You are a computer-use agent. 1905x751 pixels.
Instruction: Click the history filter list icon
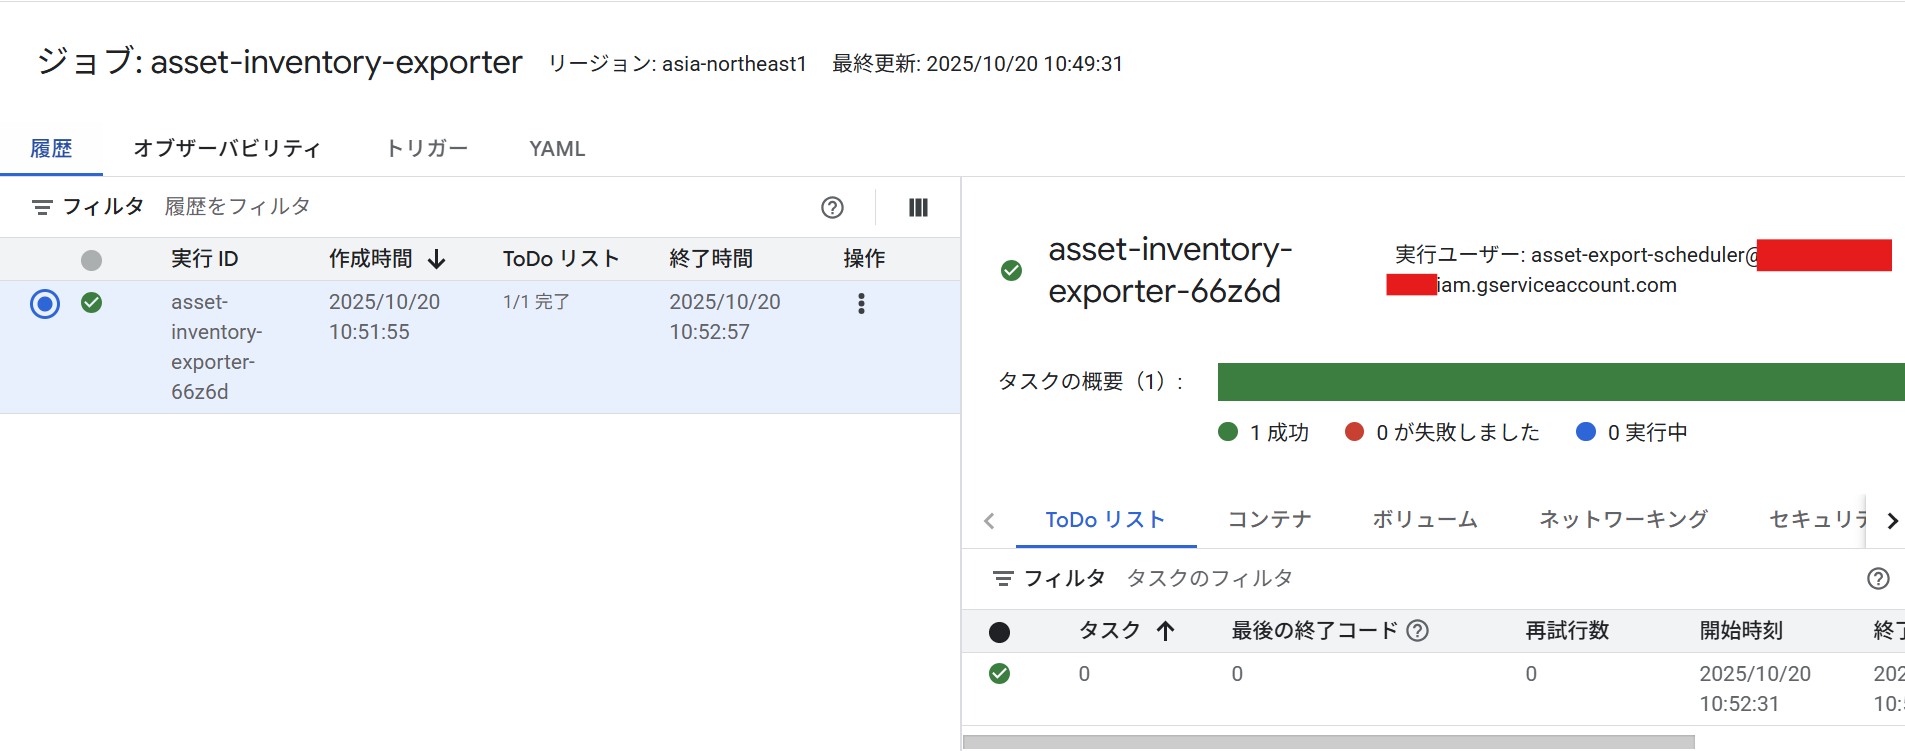pos(42,207)
